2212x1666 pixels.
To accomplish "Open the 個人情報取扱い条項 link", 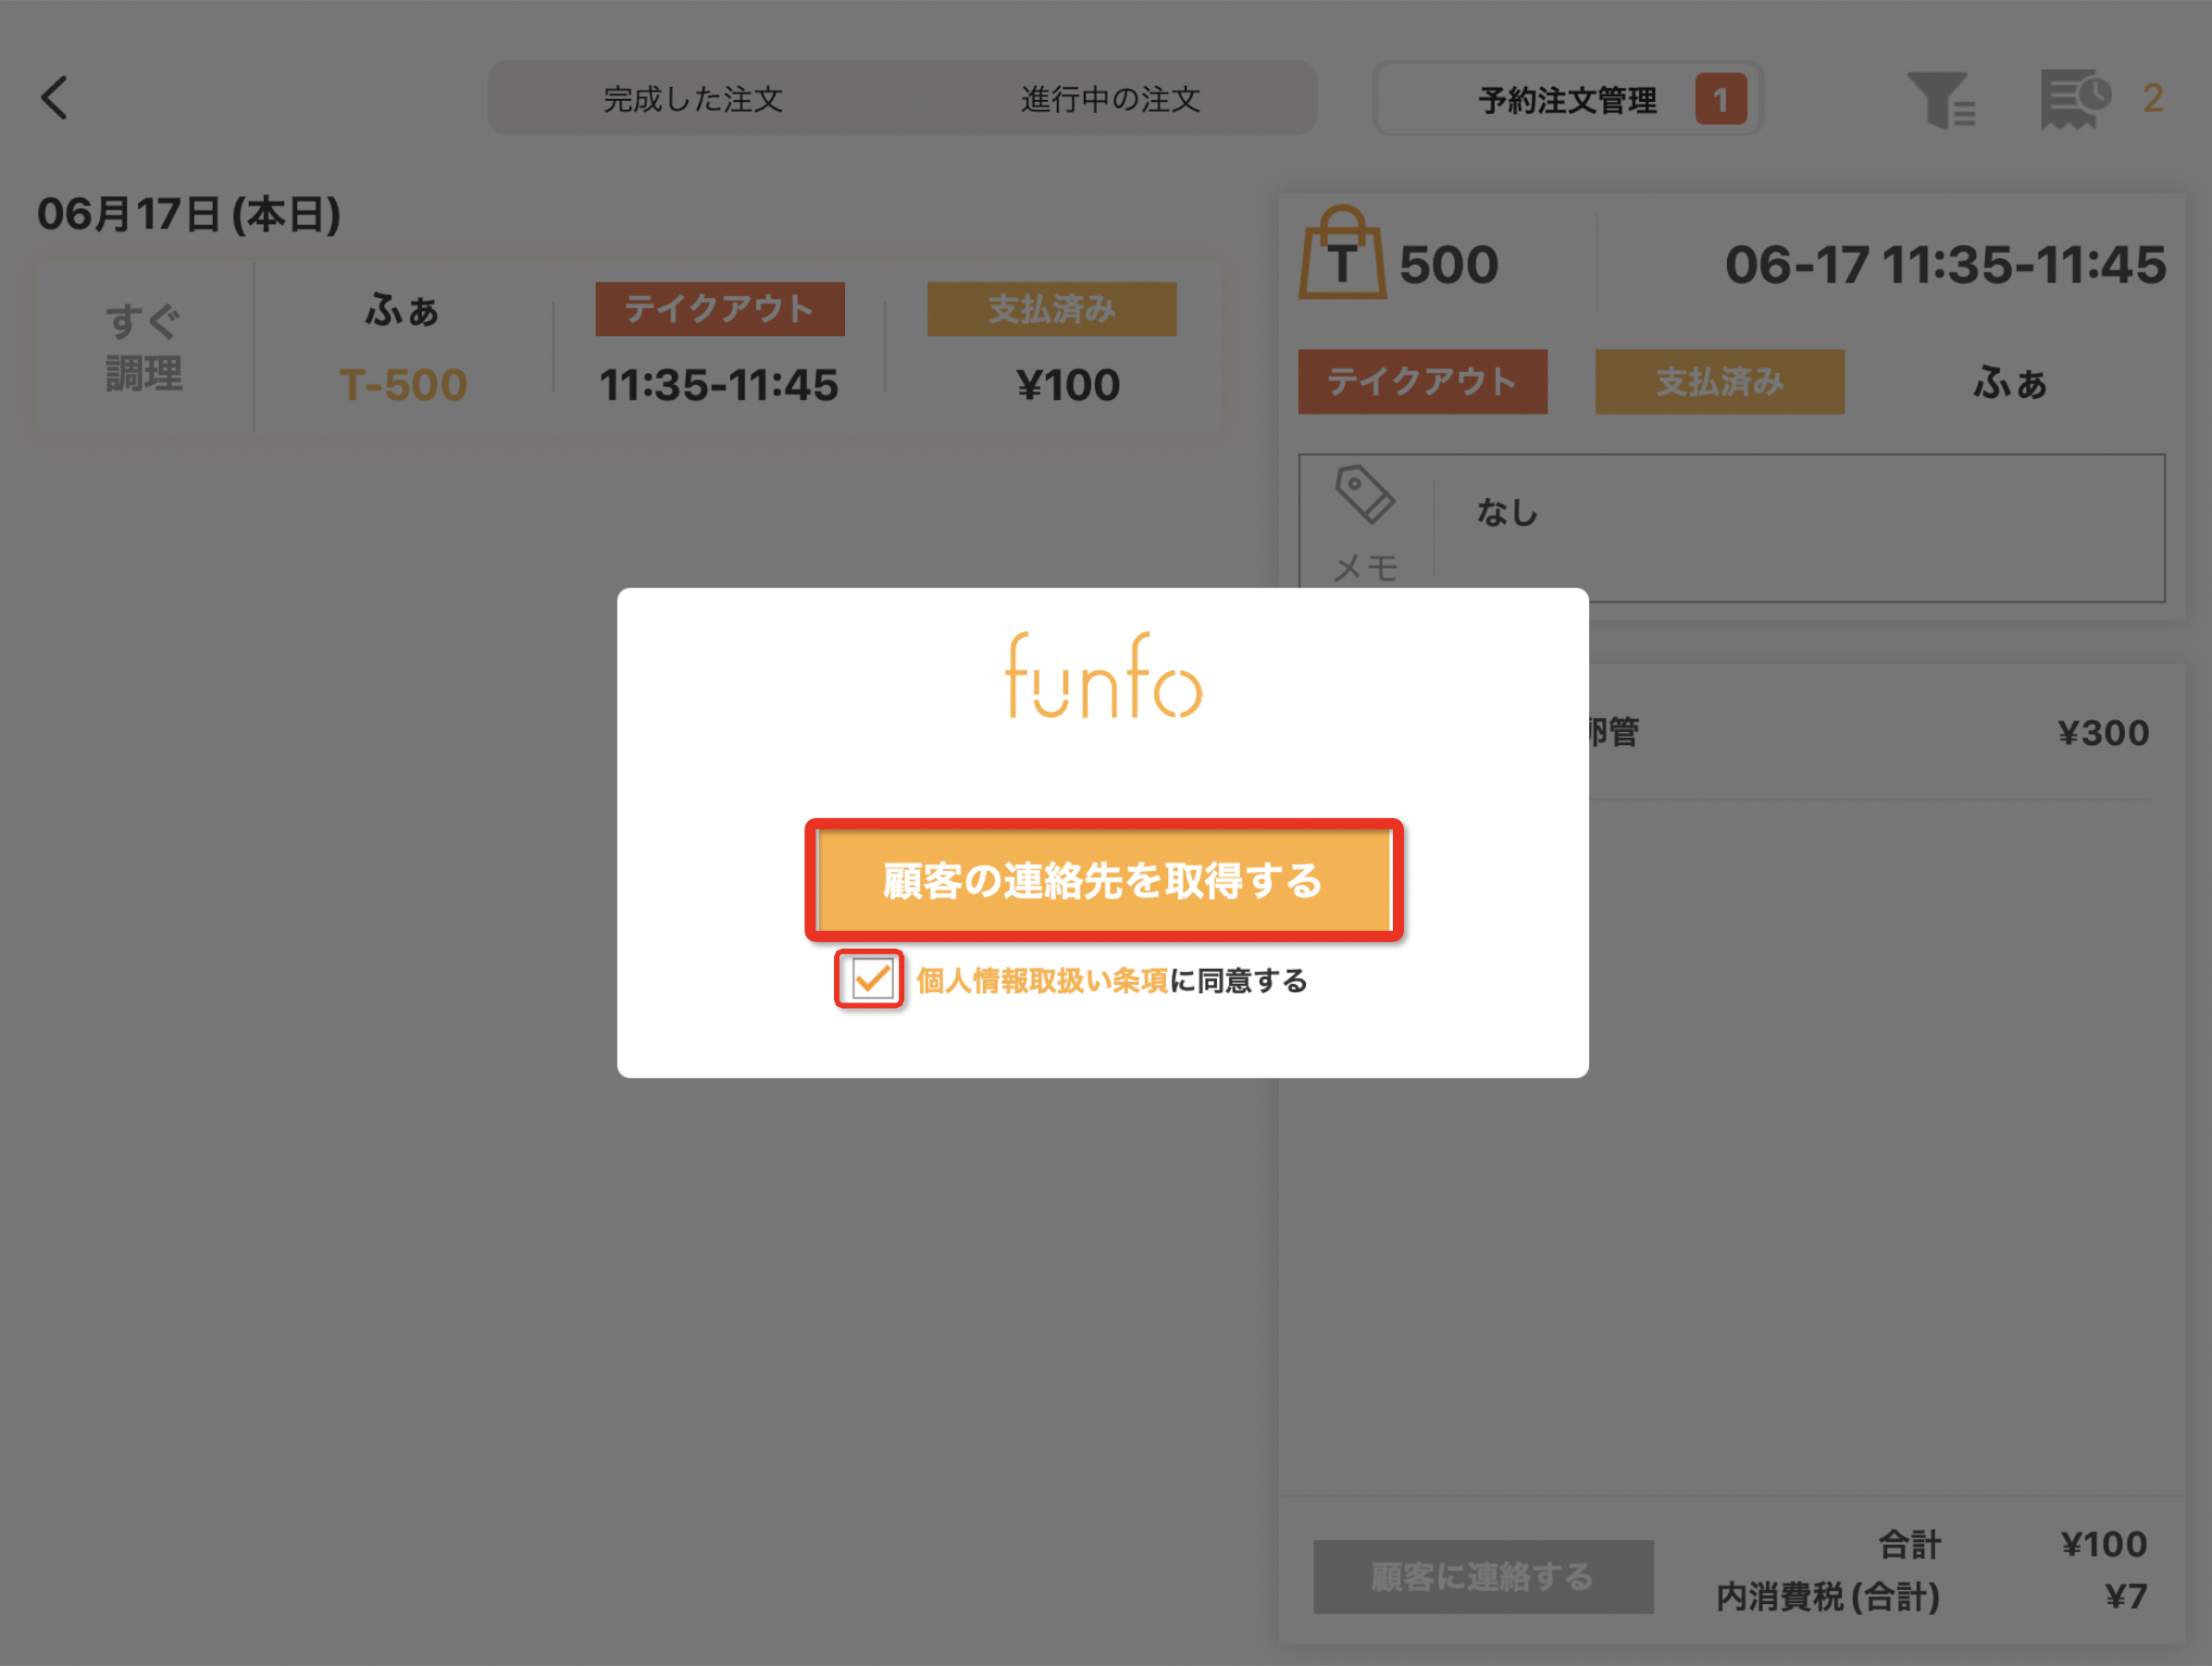I will click(x=1041, y=981).
